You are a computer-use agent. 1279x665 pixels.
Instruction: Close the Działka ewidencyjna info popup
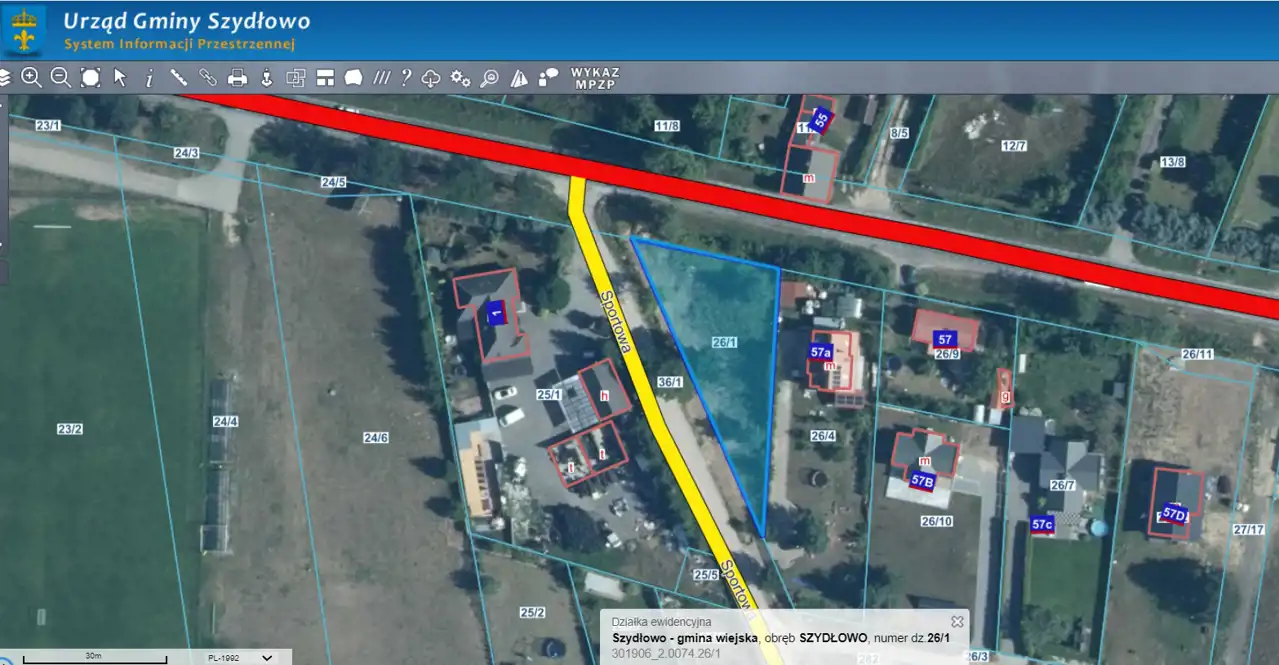[x=957, y=621]
